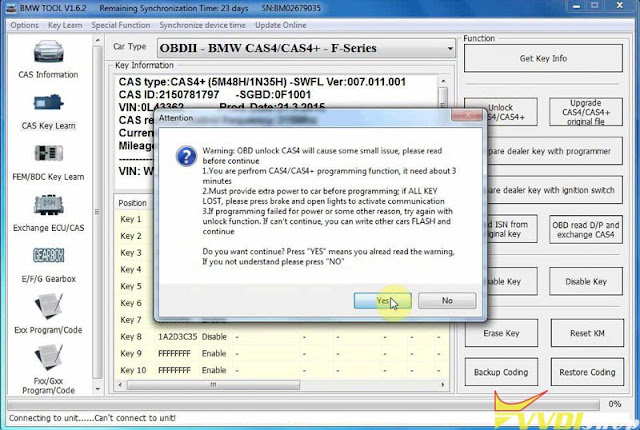This screenshot has height=430, width=640.
Task: Decline the warning with No
Action: (x=447, y=301)
